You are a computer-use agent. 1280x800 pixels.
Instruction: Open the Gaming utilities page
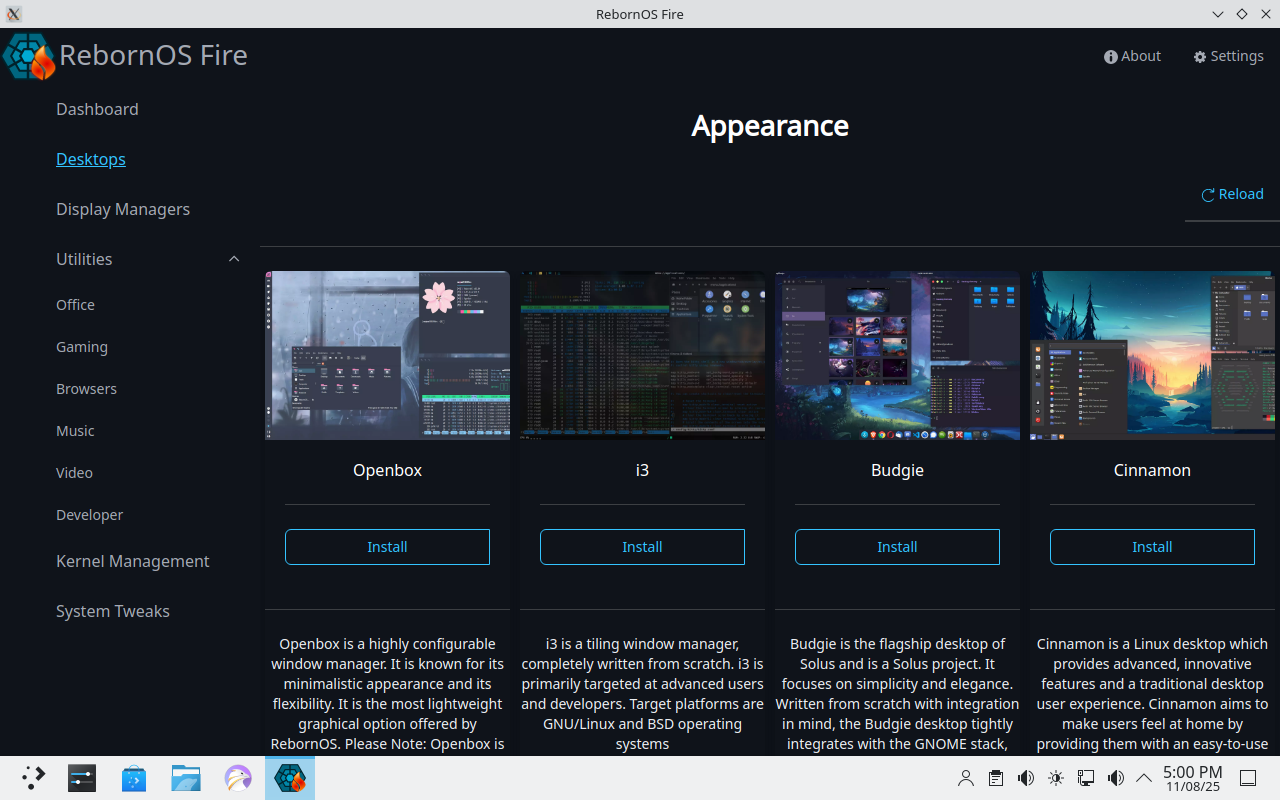[x=82, y=347]
